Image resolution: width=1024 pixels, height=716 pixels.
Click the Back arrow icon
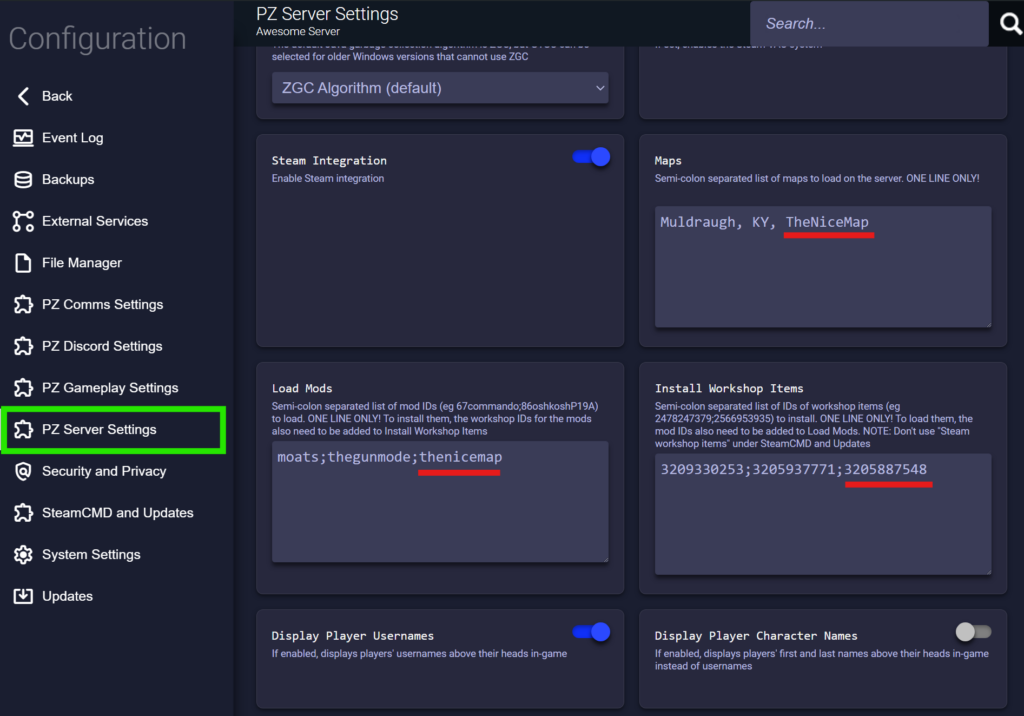[23, 96]
